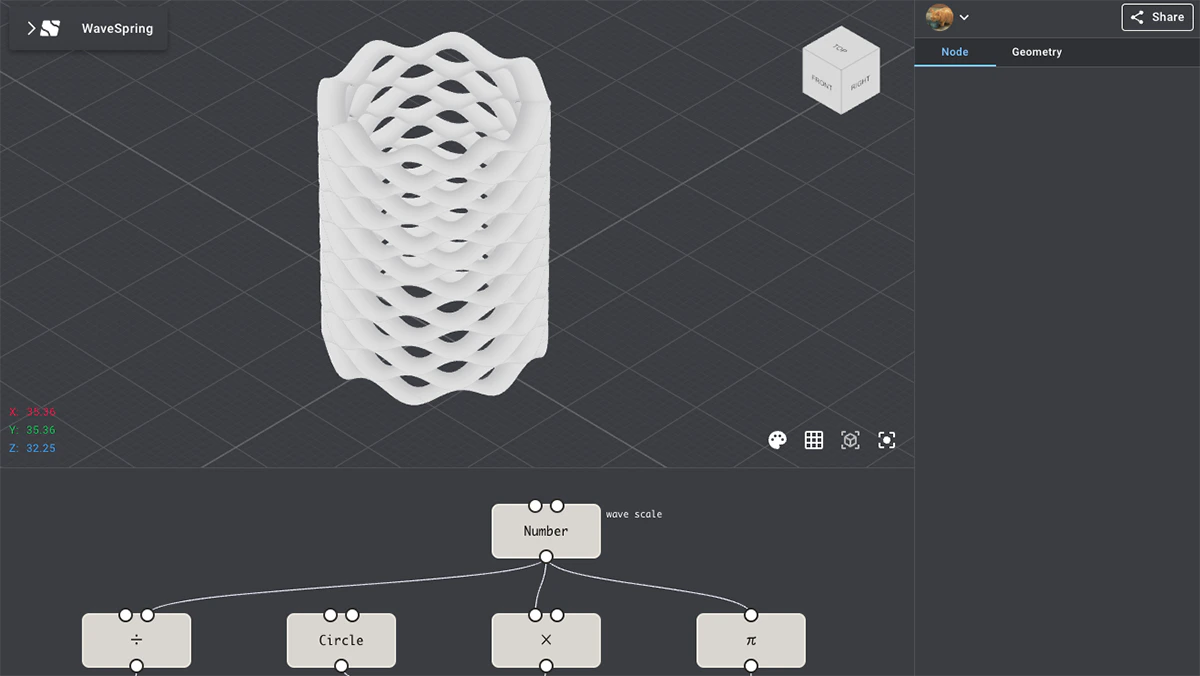
Task: Click the Number node output port
Action: (x=546, y=557)
